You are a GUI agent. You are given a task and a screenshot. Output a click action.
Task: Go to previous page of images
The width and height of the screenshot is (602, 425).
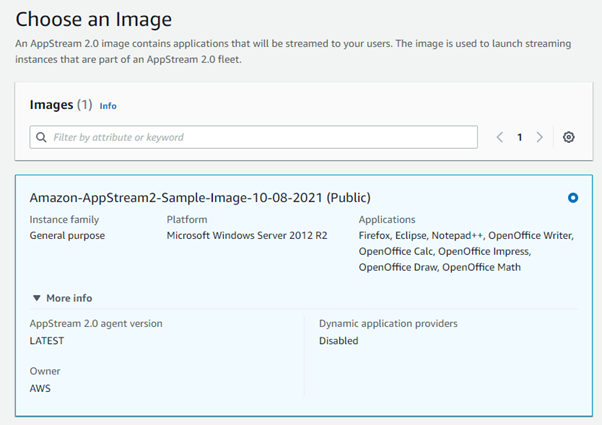click(499, 137)
